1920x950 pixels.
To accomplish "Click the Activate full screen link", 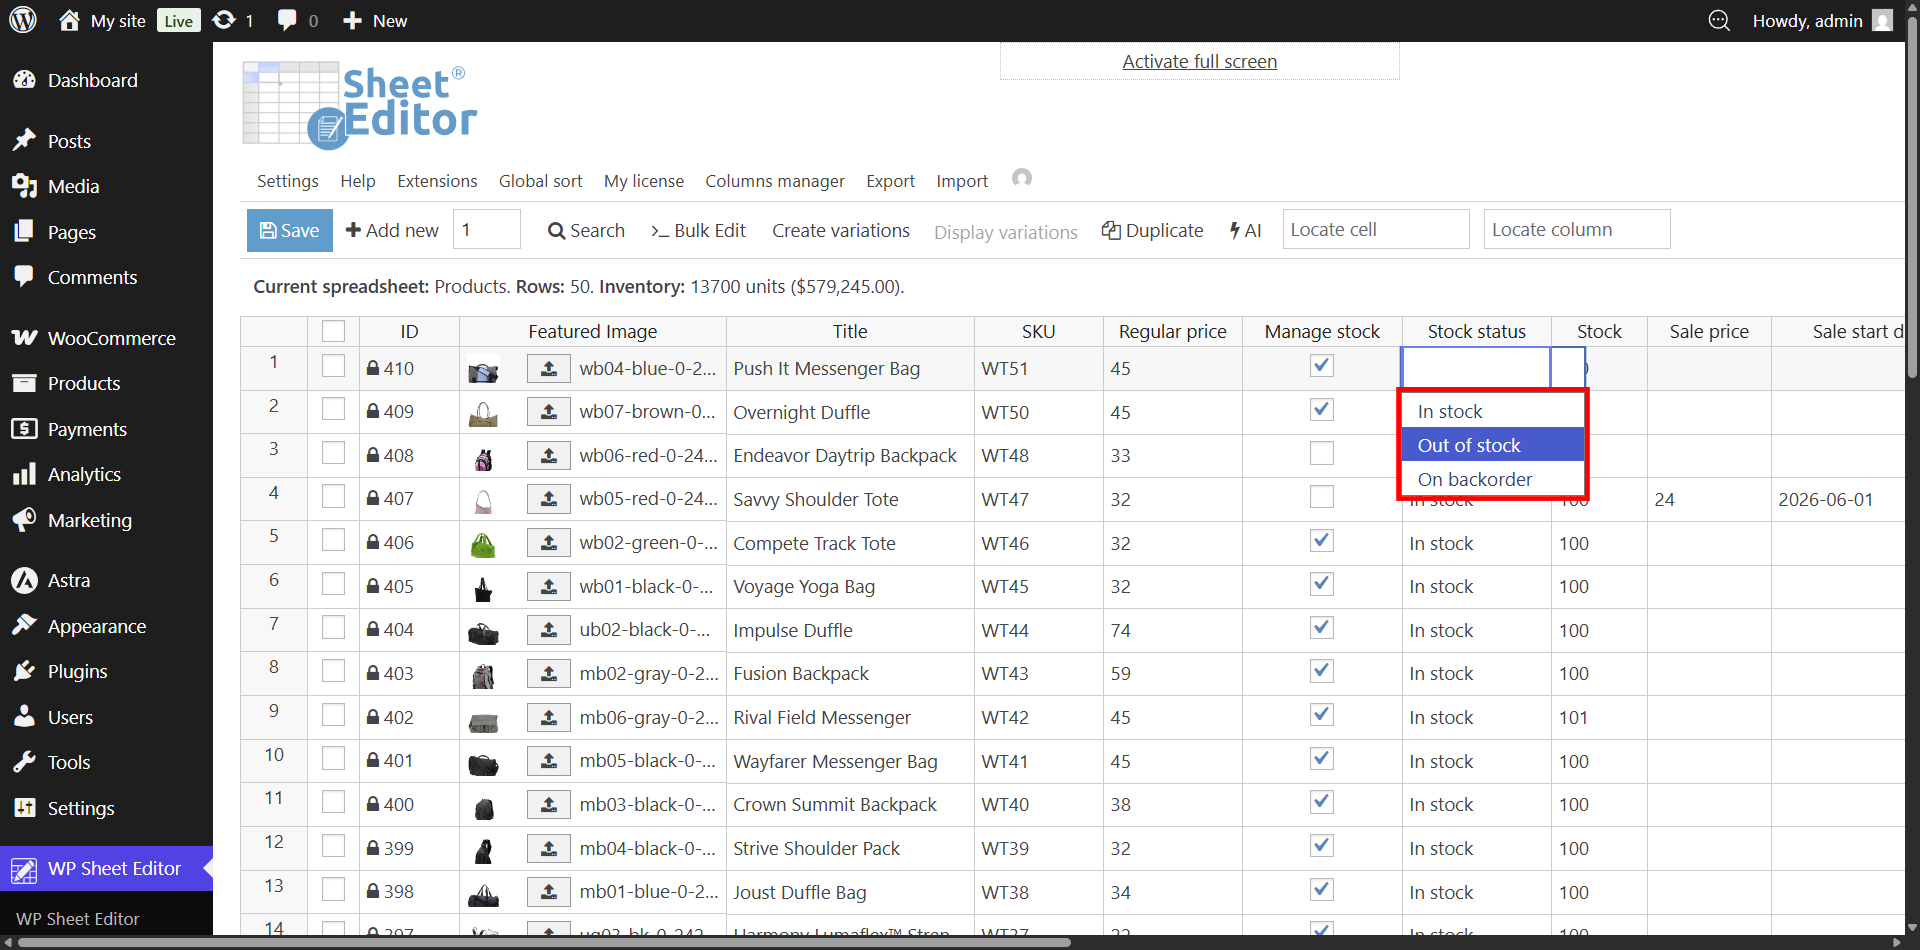I will (x=1199, y=61).
